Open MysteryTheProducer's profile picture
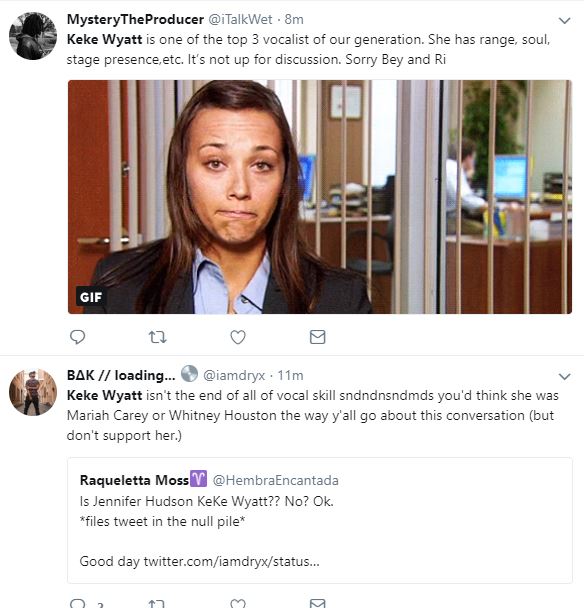The width and height of the screenshot is (584, 608). [33, 36]
